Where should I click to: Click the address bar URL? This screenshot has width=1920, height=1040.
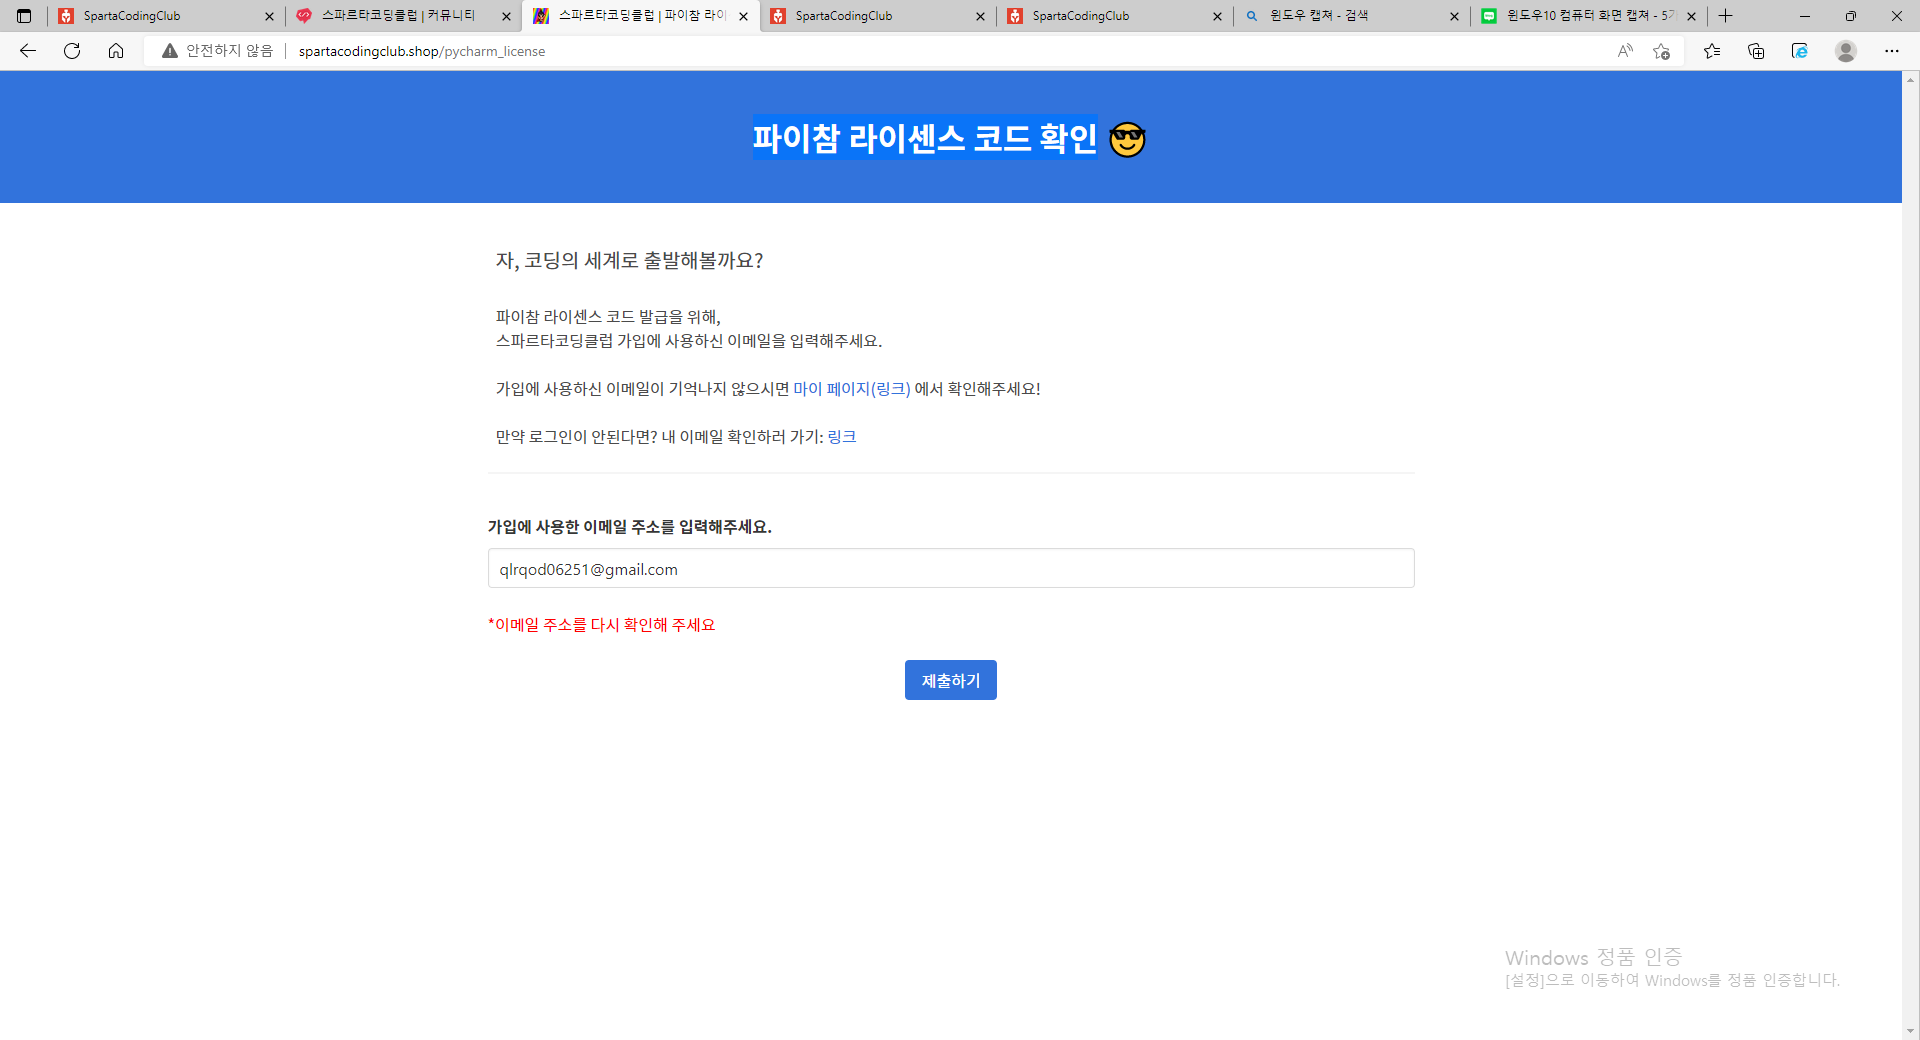pyautogui.click(x=421, y=51)
